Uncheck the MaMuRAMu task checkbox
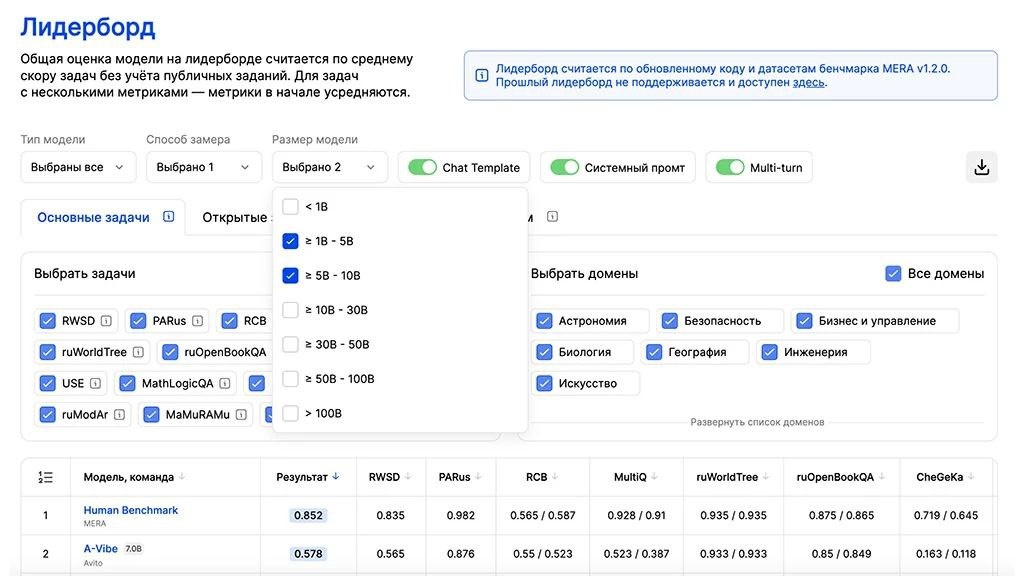This screenshot has height=576, width=1024. click(x=151, y=415)
